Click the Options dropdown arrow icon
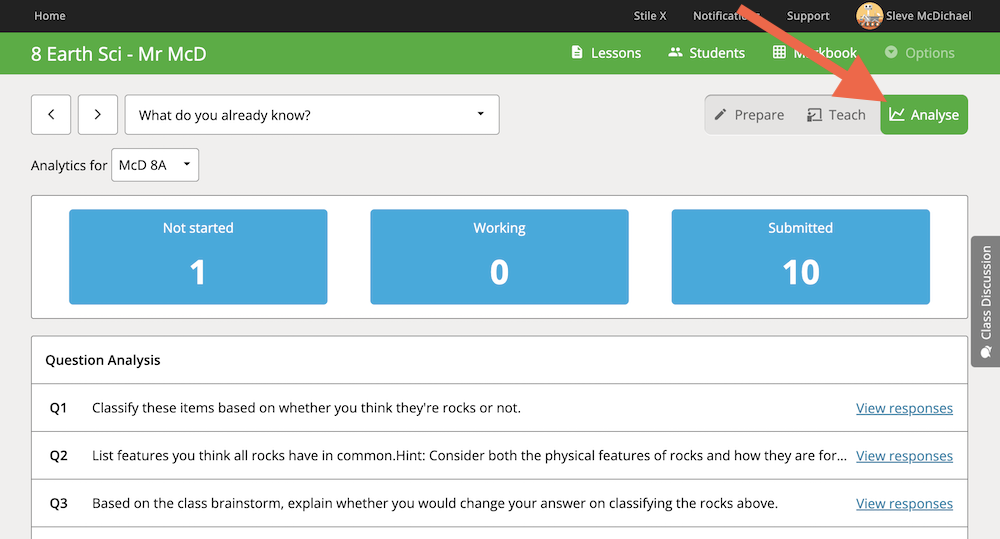Viewport: 1000px width, 539px height. point(891,52)
